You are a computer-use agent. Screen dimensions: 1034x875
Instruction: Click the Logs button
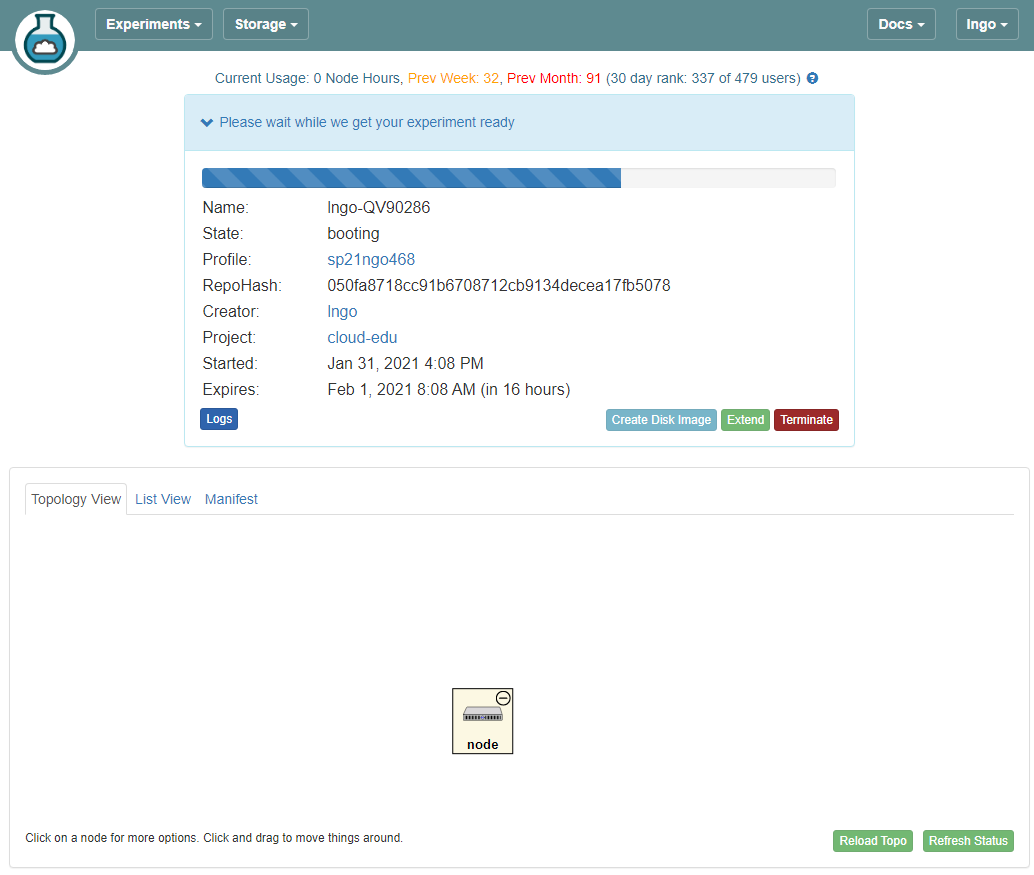coord(218,419)
